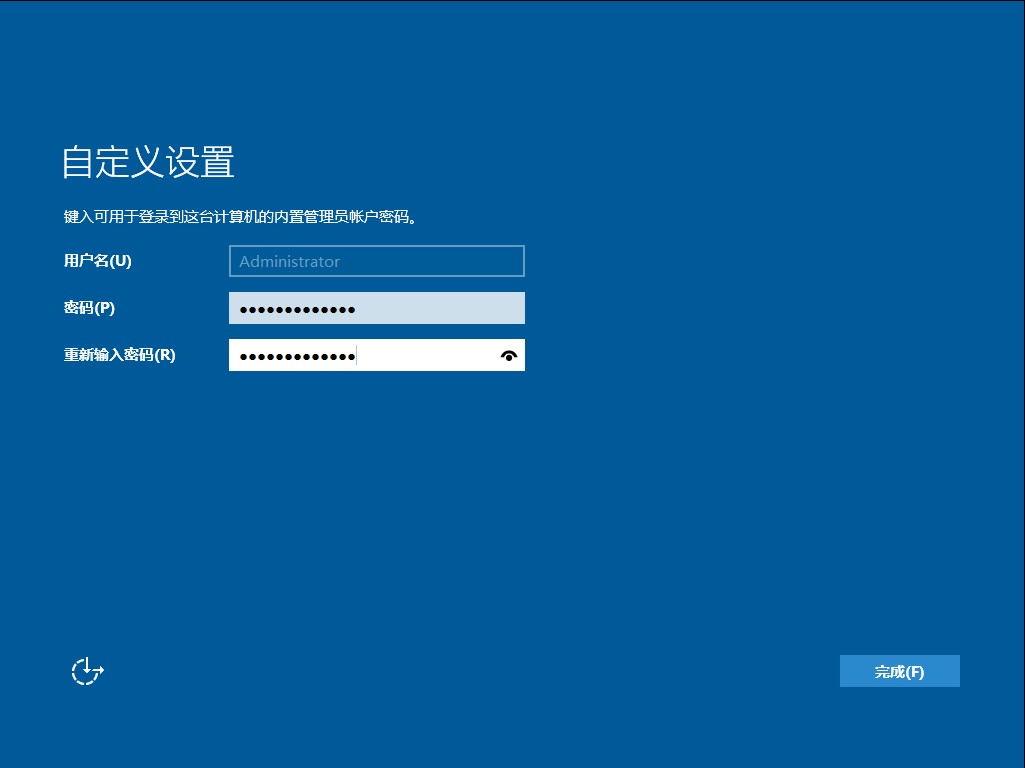Open the Ease of Access icon
Viewport: 1025px width, 768px height.
[88, 671]
